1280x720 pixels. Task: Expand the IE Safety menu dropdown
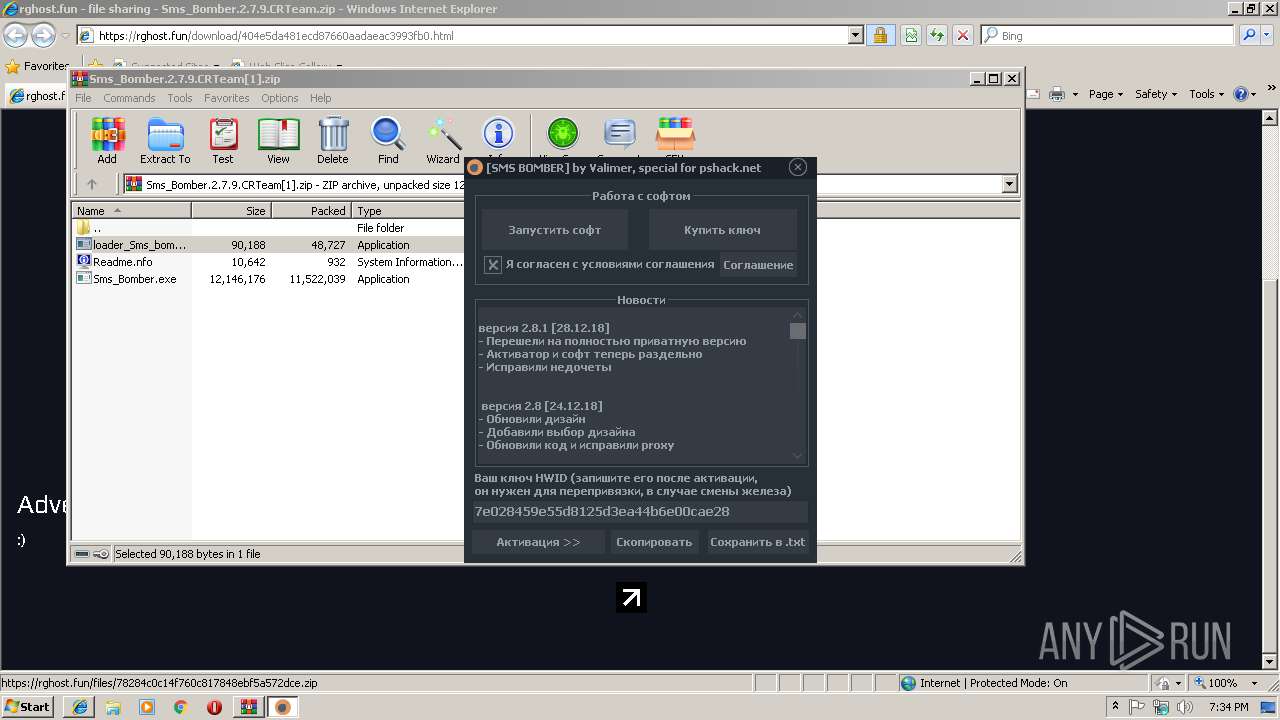point(1157,94)
